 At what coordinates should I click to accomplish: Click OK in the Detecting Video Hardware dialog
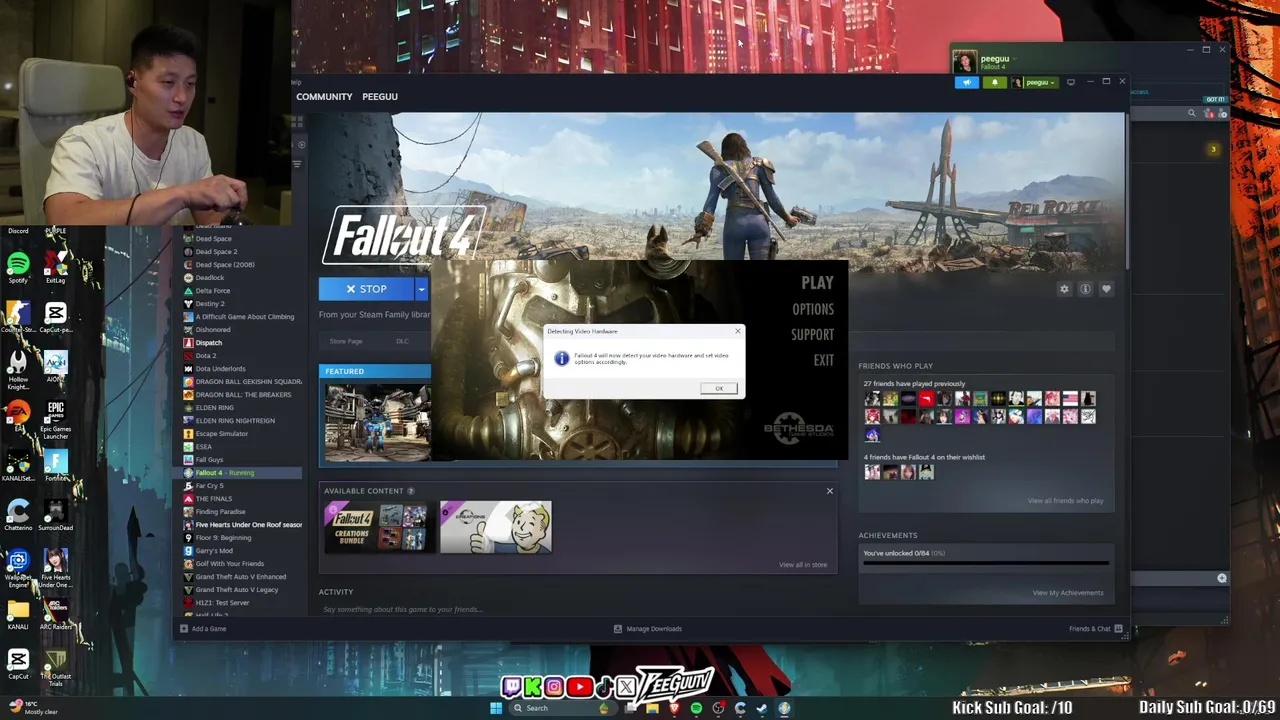(718, 388)
